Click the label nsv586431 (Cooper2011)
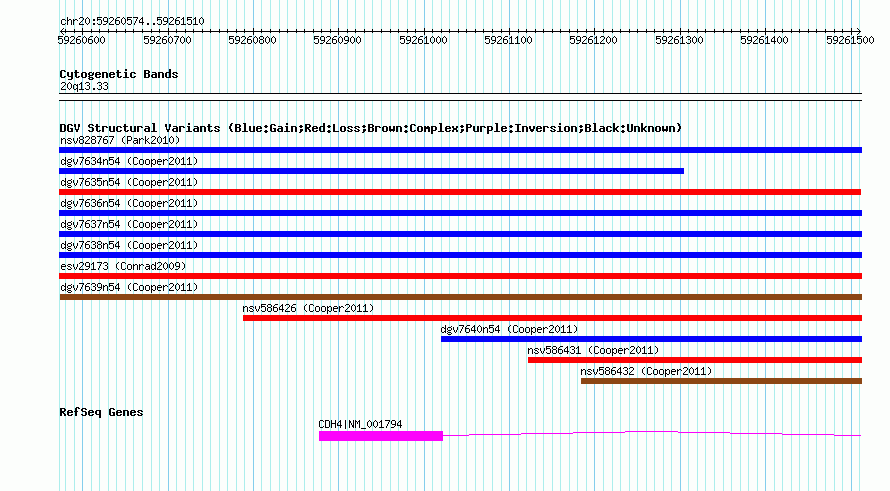Viewport: 890px width, 491px height. pyautogui.click(x=593, y=350)
